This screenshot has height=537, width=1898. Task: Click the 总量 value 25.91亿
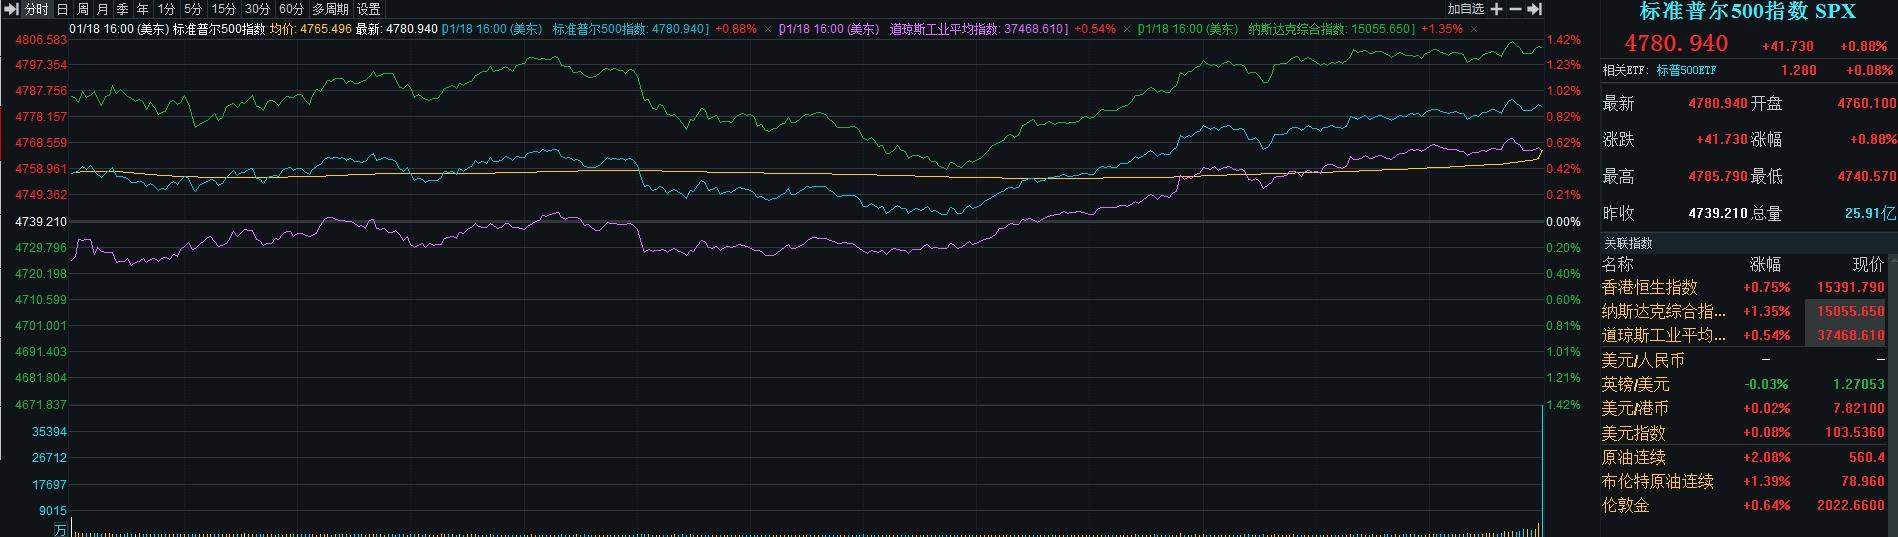(1870, 213)
